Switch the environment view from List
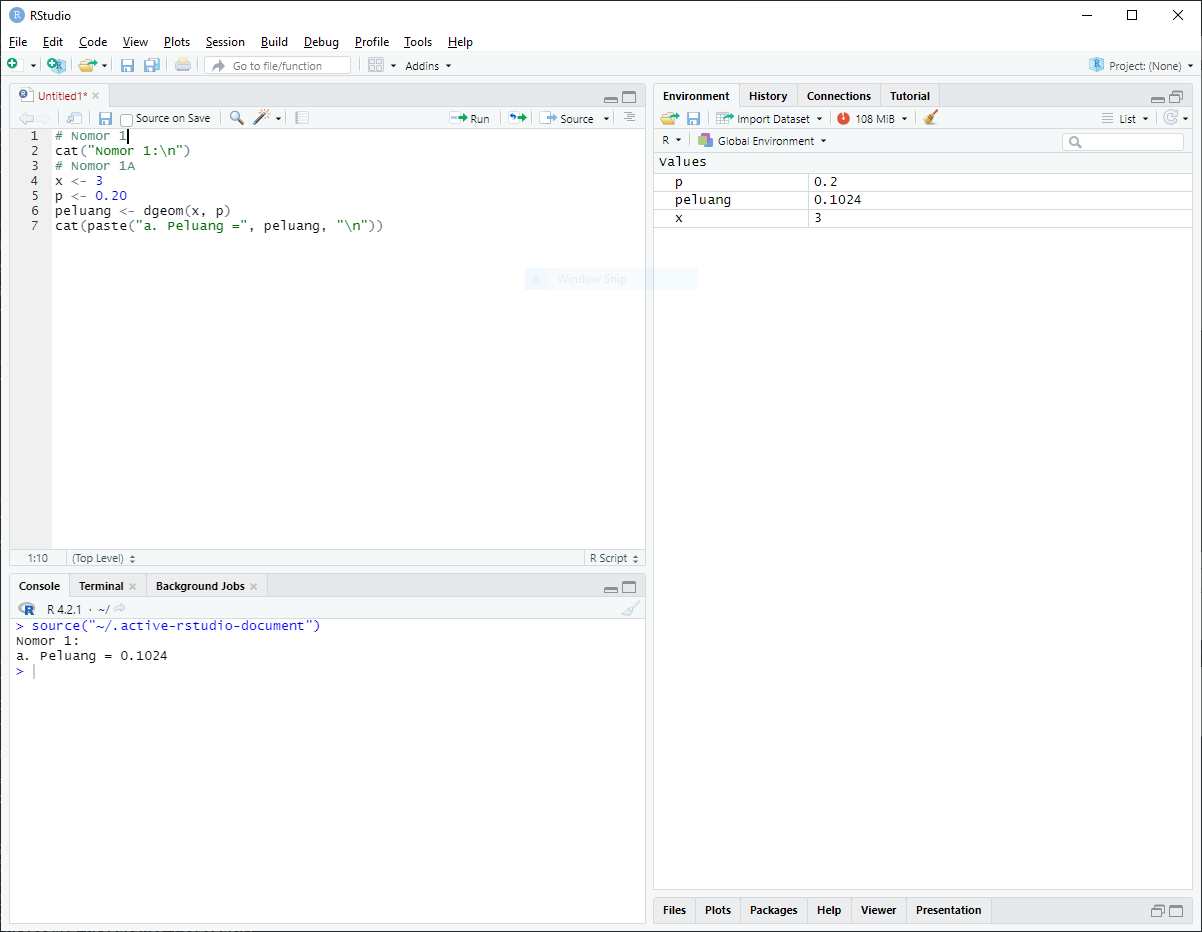Viewport: 1202px width, 932px height. click(x=1125, y=118)
